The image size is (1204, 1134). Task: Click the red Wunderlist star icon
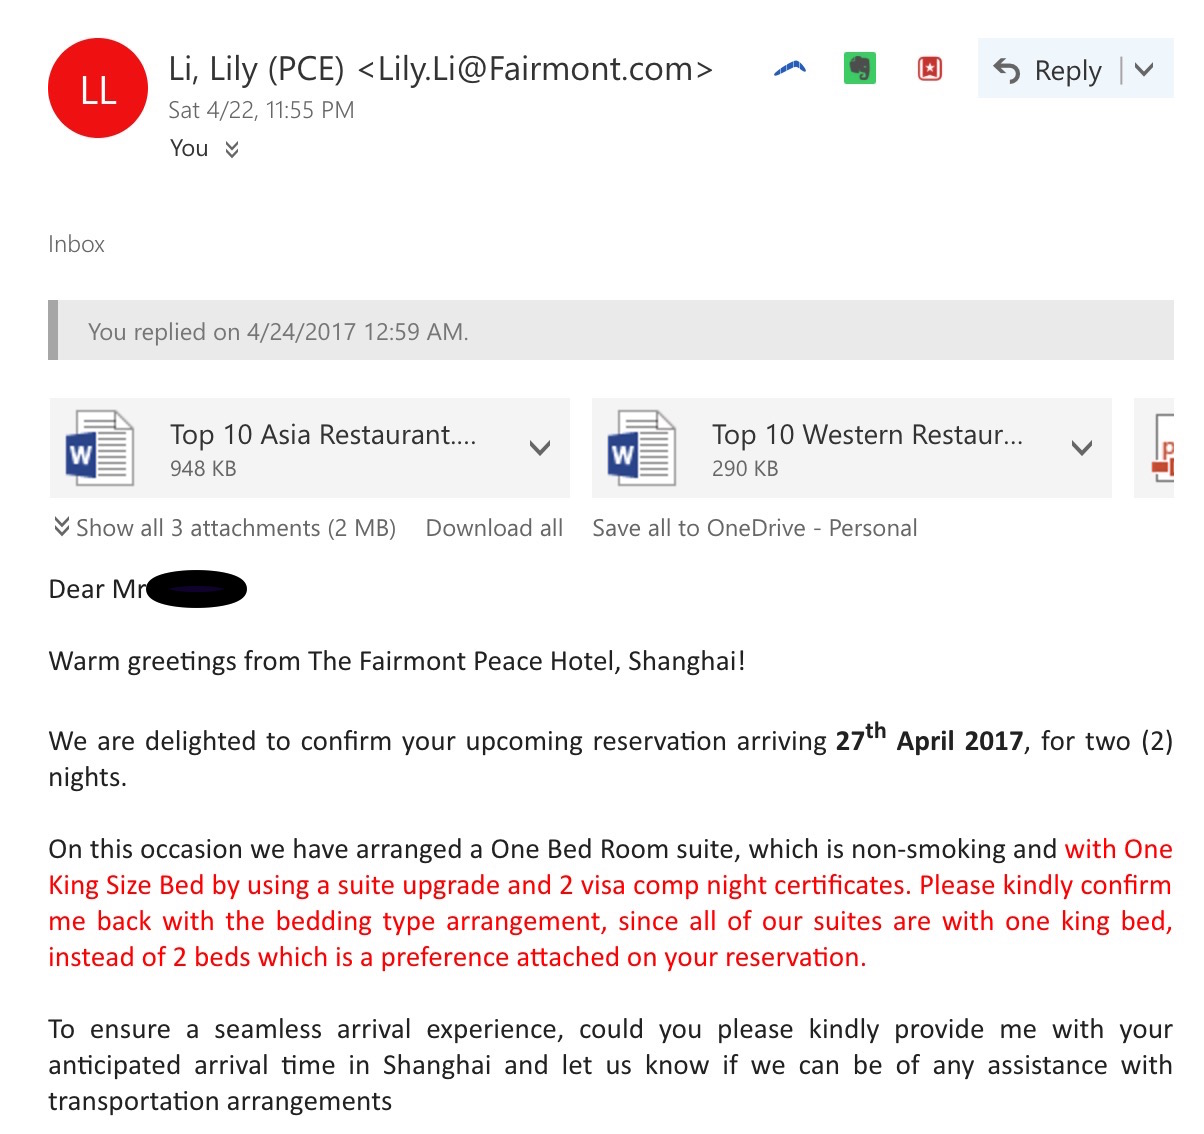tap(930, 68)
